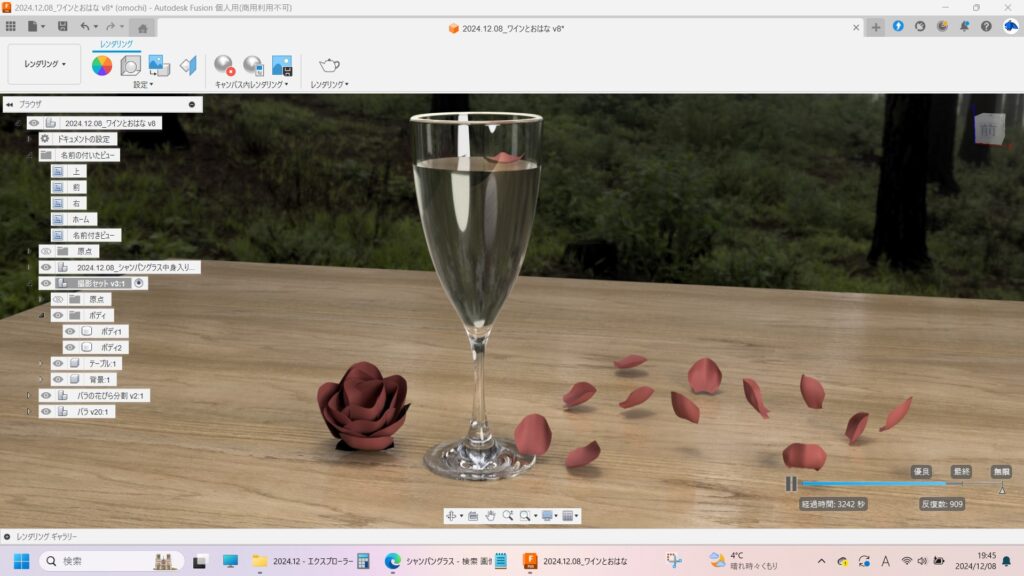1024x576 pixels.
Task: Click the in-canvas render start icon
Action: coord(224,66)
